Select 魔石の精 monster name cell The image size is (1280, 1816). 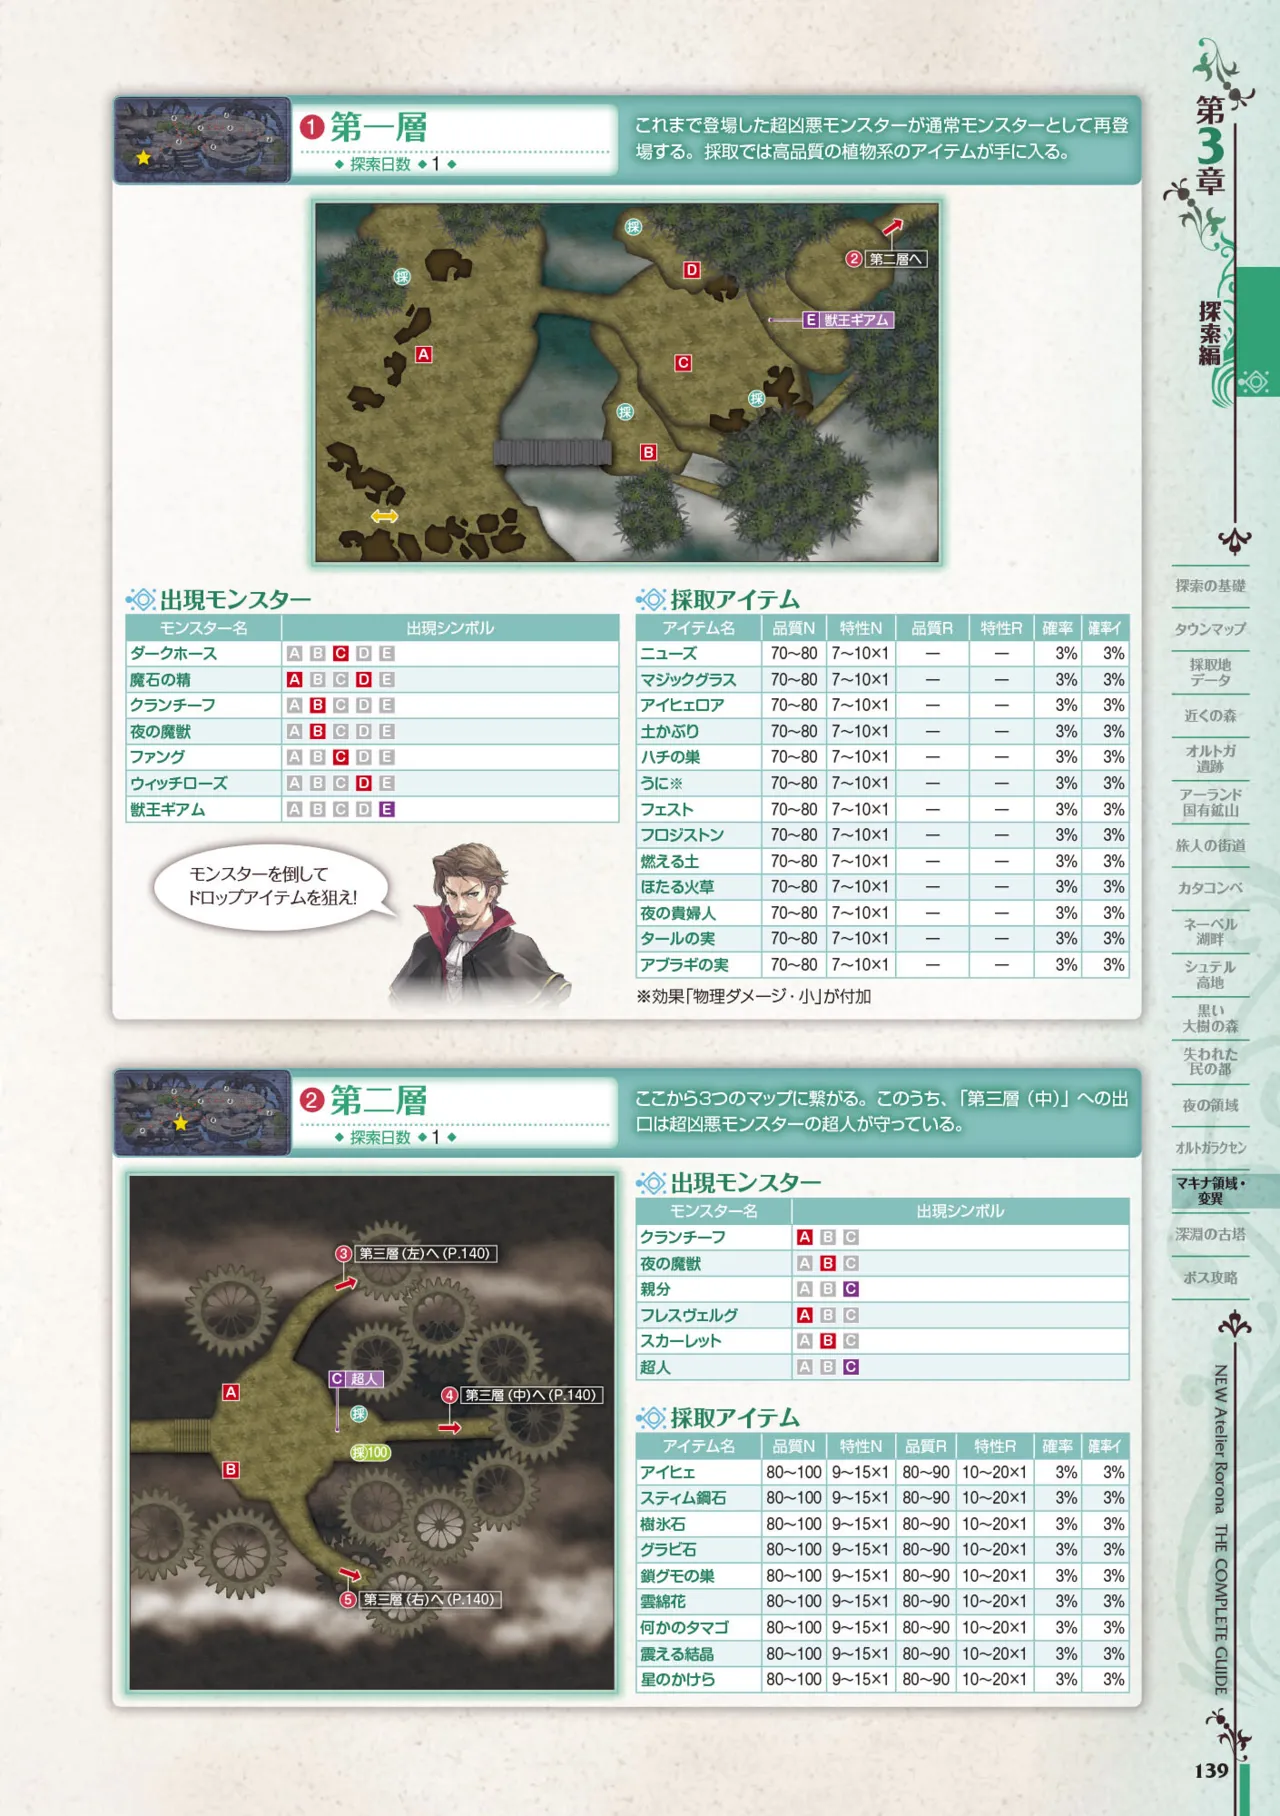tap(203, 679)
